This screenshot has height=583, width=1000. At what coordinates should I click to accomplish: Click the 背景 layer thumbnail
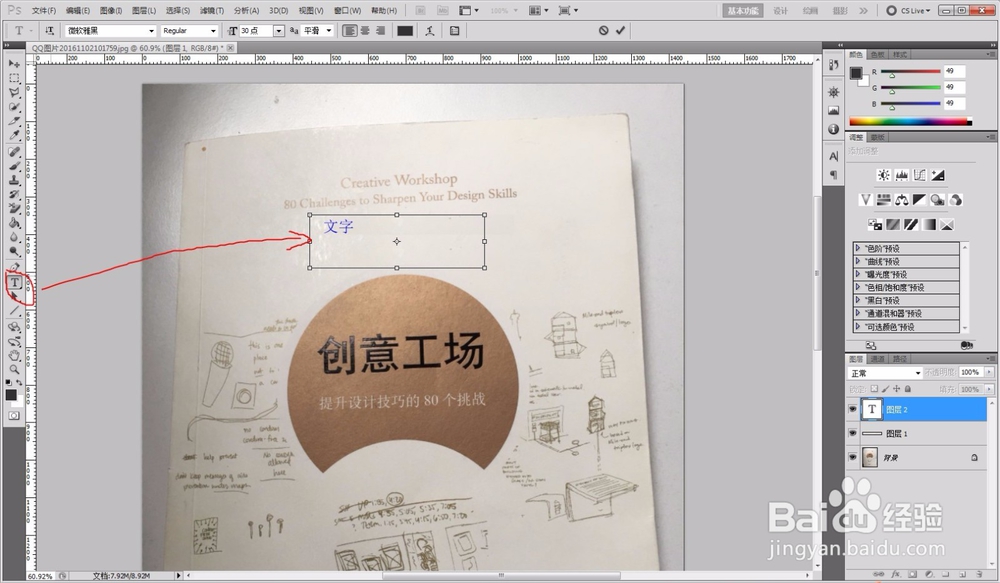click(870, 457)
